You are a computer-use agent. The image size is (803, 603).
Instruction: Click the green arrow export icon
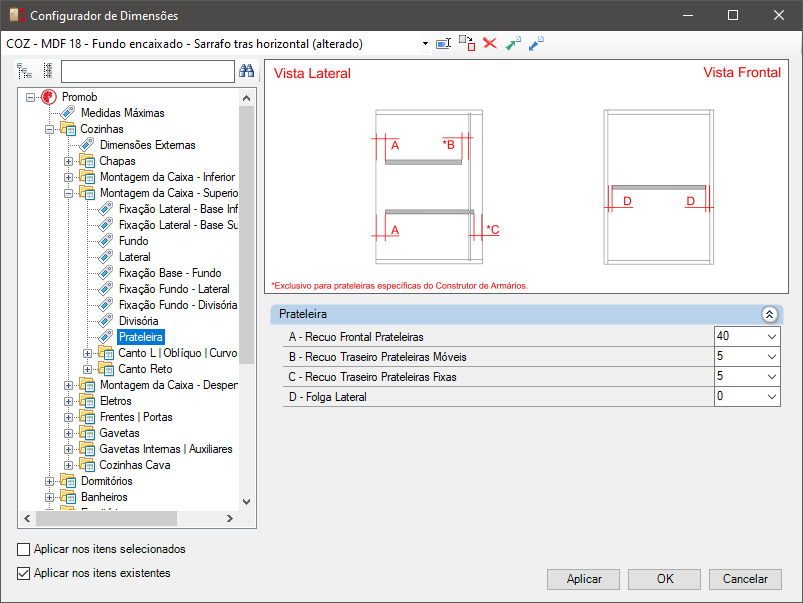[x=513, y=44]
